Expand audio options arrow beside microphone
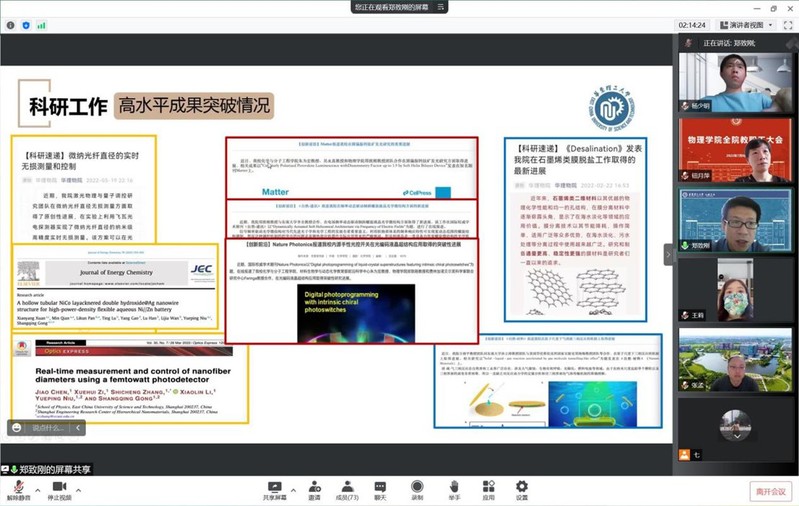Image resolution: width=799 pixels, height=506 pixels. coord(37,485)
